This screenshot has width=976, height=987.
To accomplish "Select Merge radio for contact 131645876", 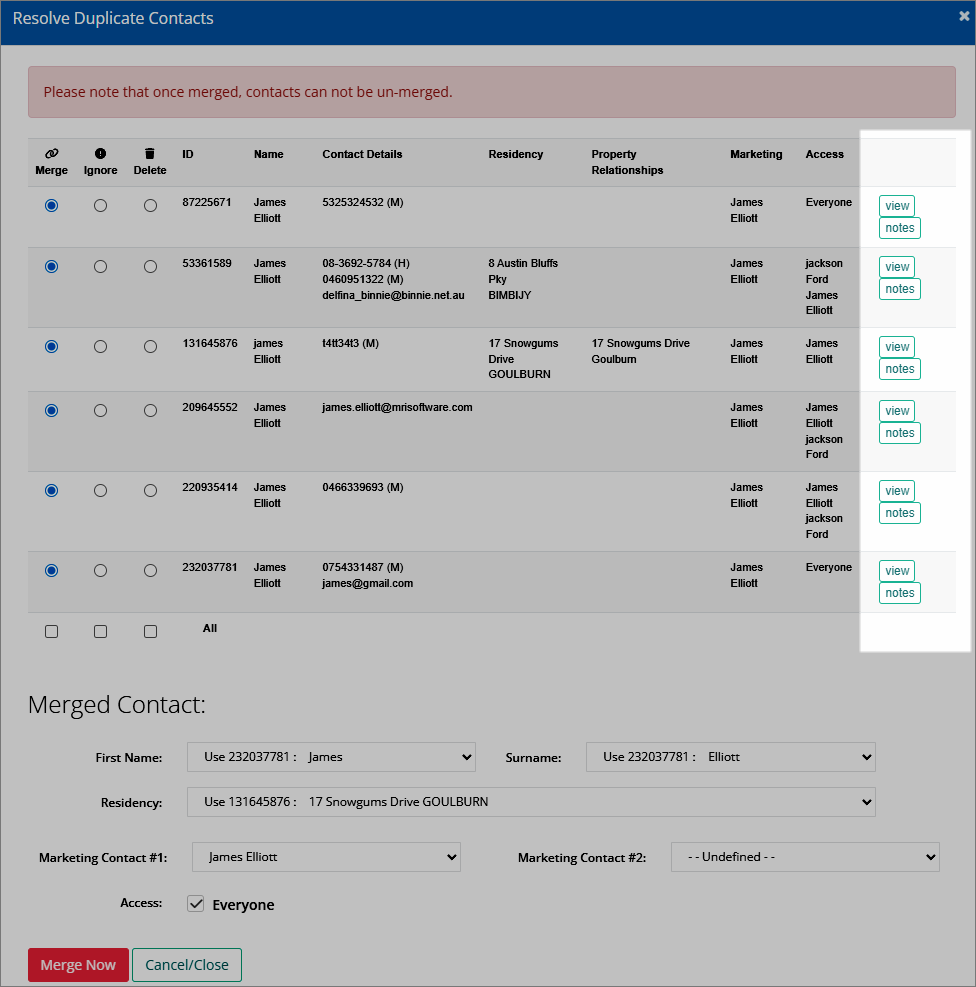I will coord(52,347).
